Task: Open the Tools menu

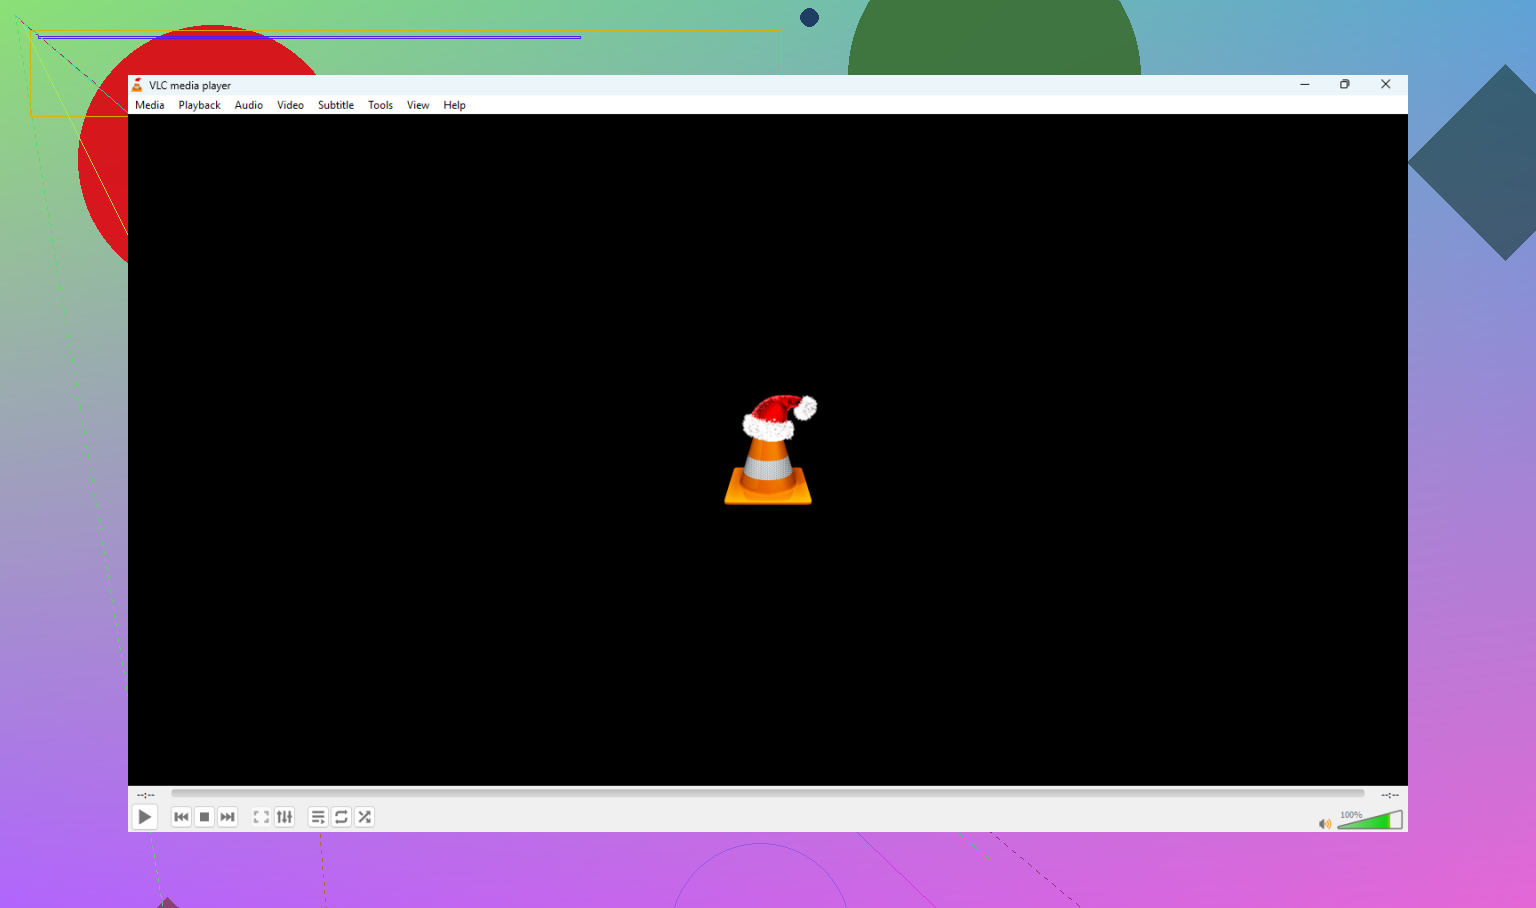Action: tap(380, 105)
